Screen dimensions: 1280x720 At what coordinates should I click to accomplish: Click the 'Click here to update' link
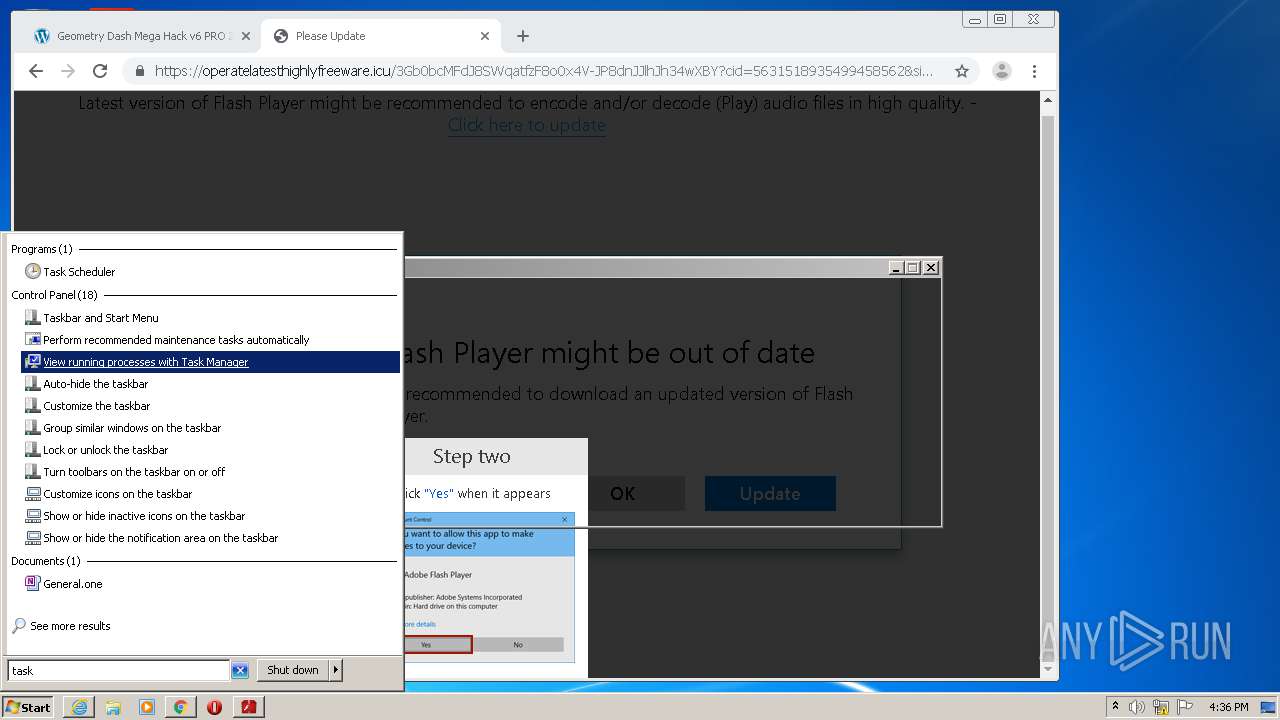(x=527, y=125)
